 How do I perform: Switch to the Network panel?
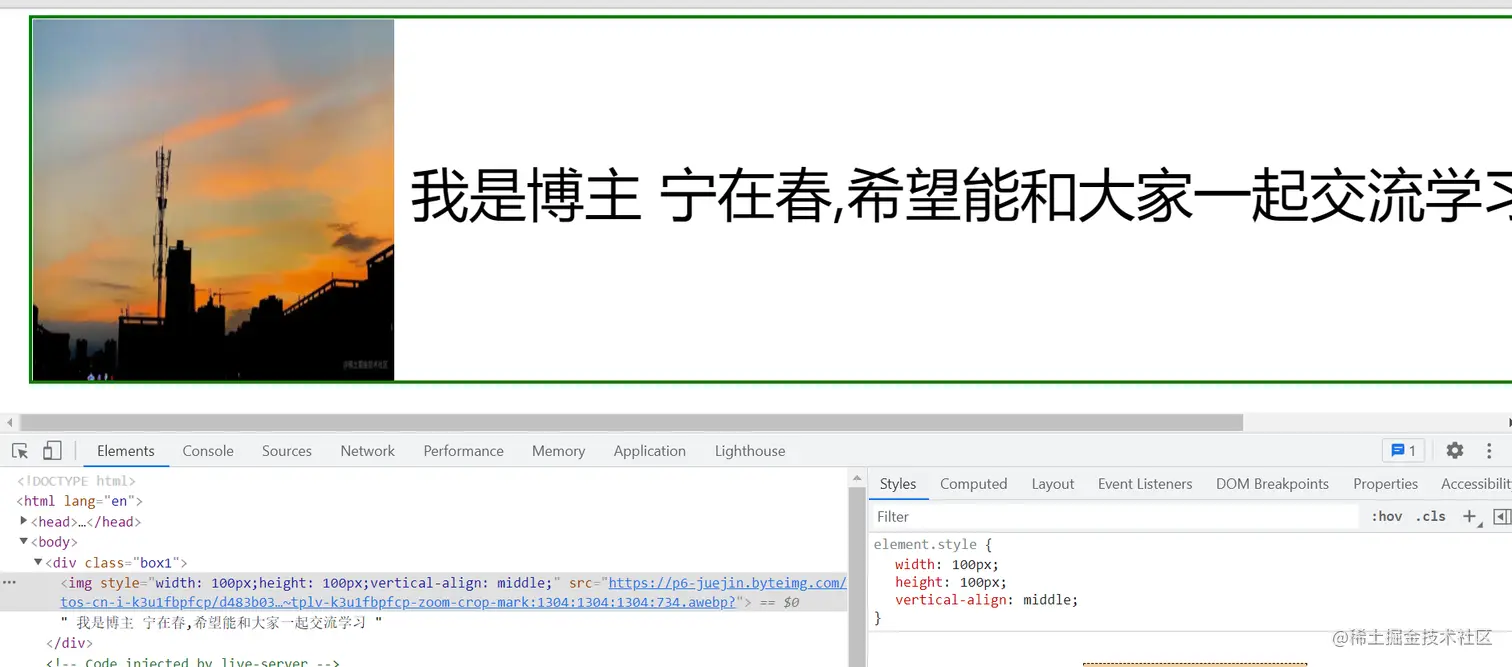pyautogui.click(x=367, y=451)
